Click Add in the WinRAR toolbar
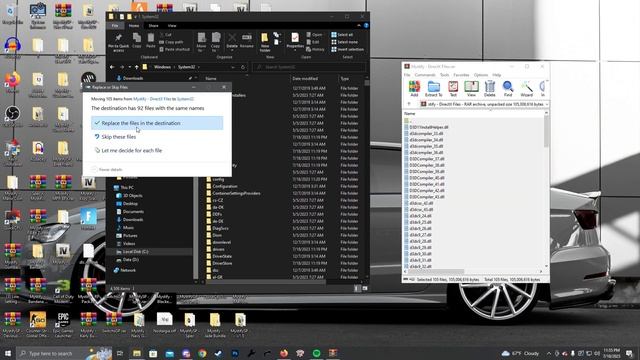Screen dimensions: 640x360 (x=414, y=89)
